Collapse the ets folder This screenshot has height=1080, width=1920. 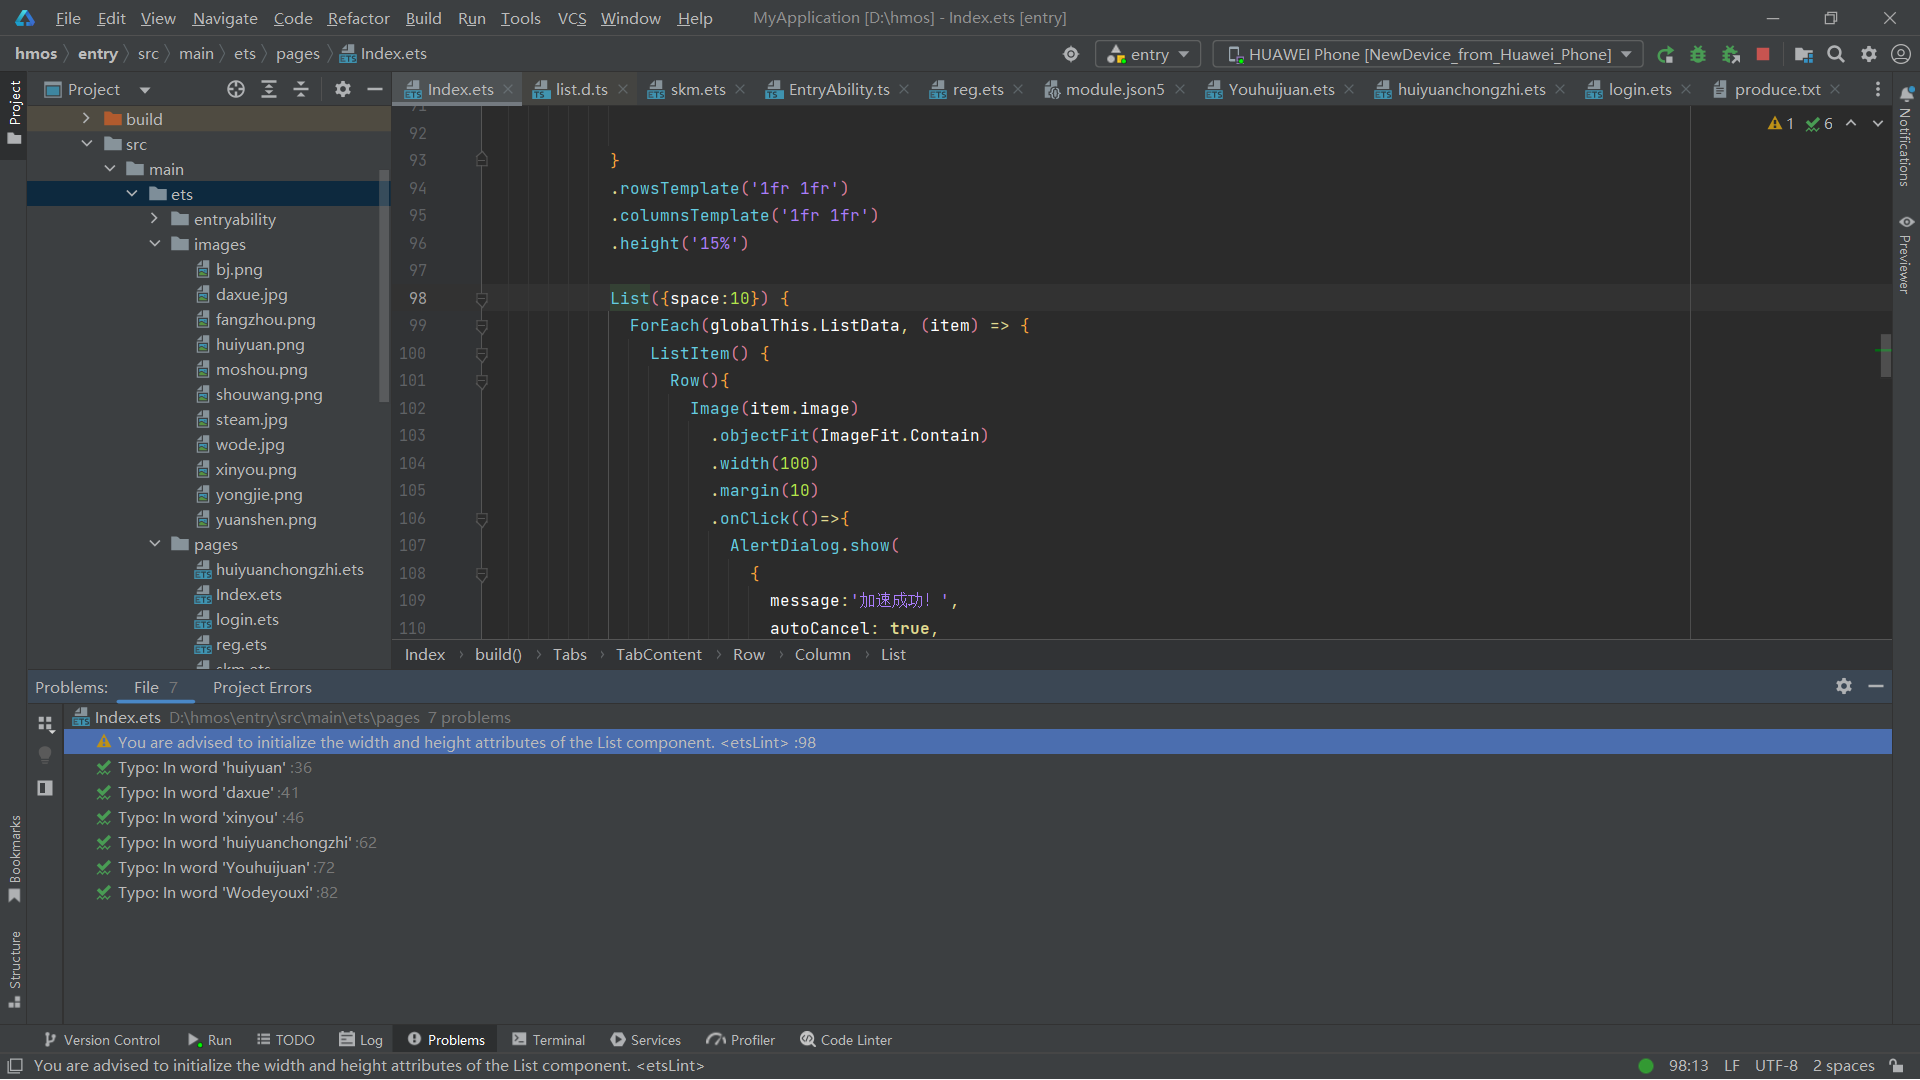[x=132, y=193]
